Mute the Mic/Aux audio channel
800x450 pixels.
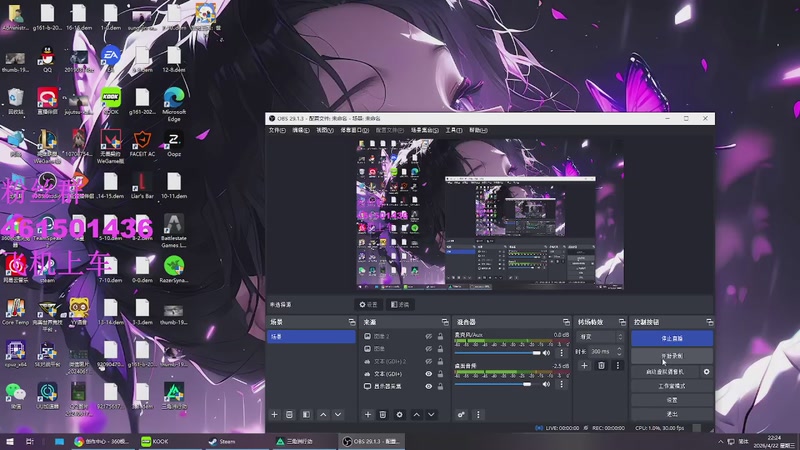(546, 353)
